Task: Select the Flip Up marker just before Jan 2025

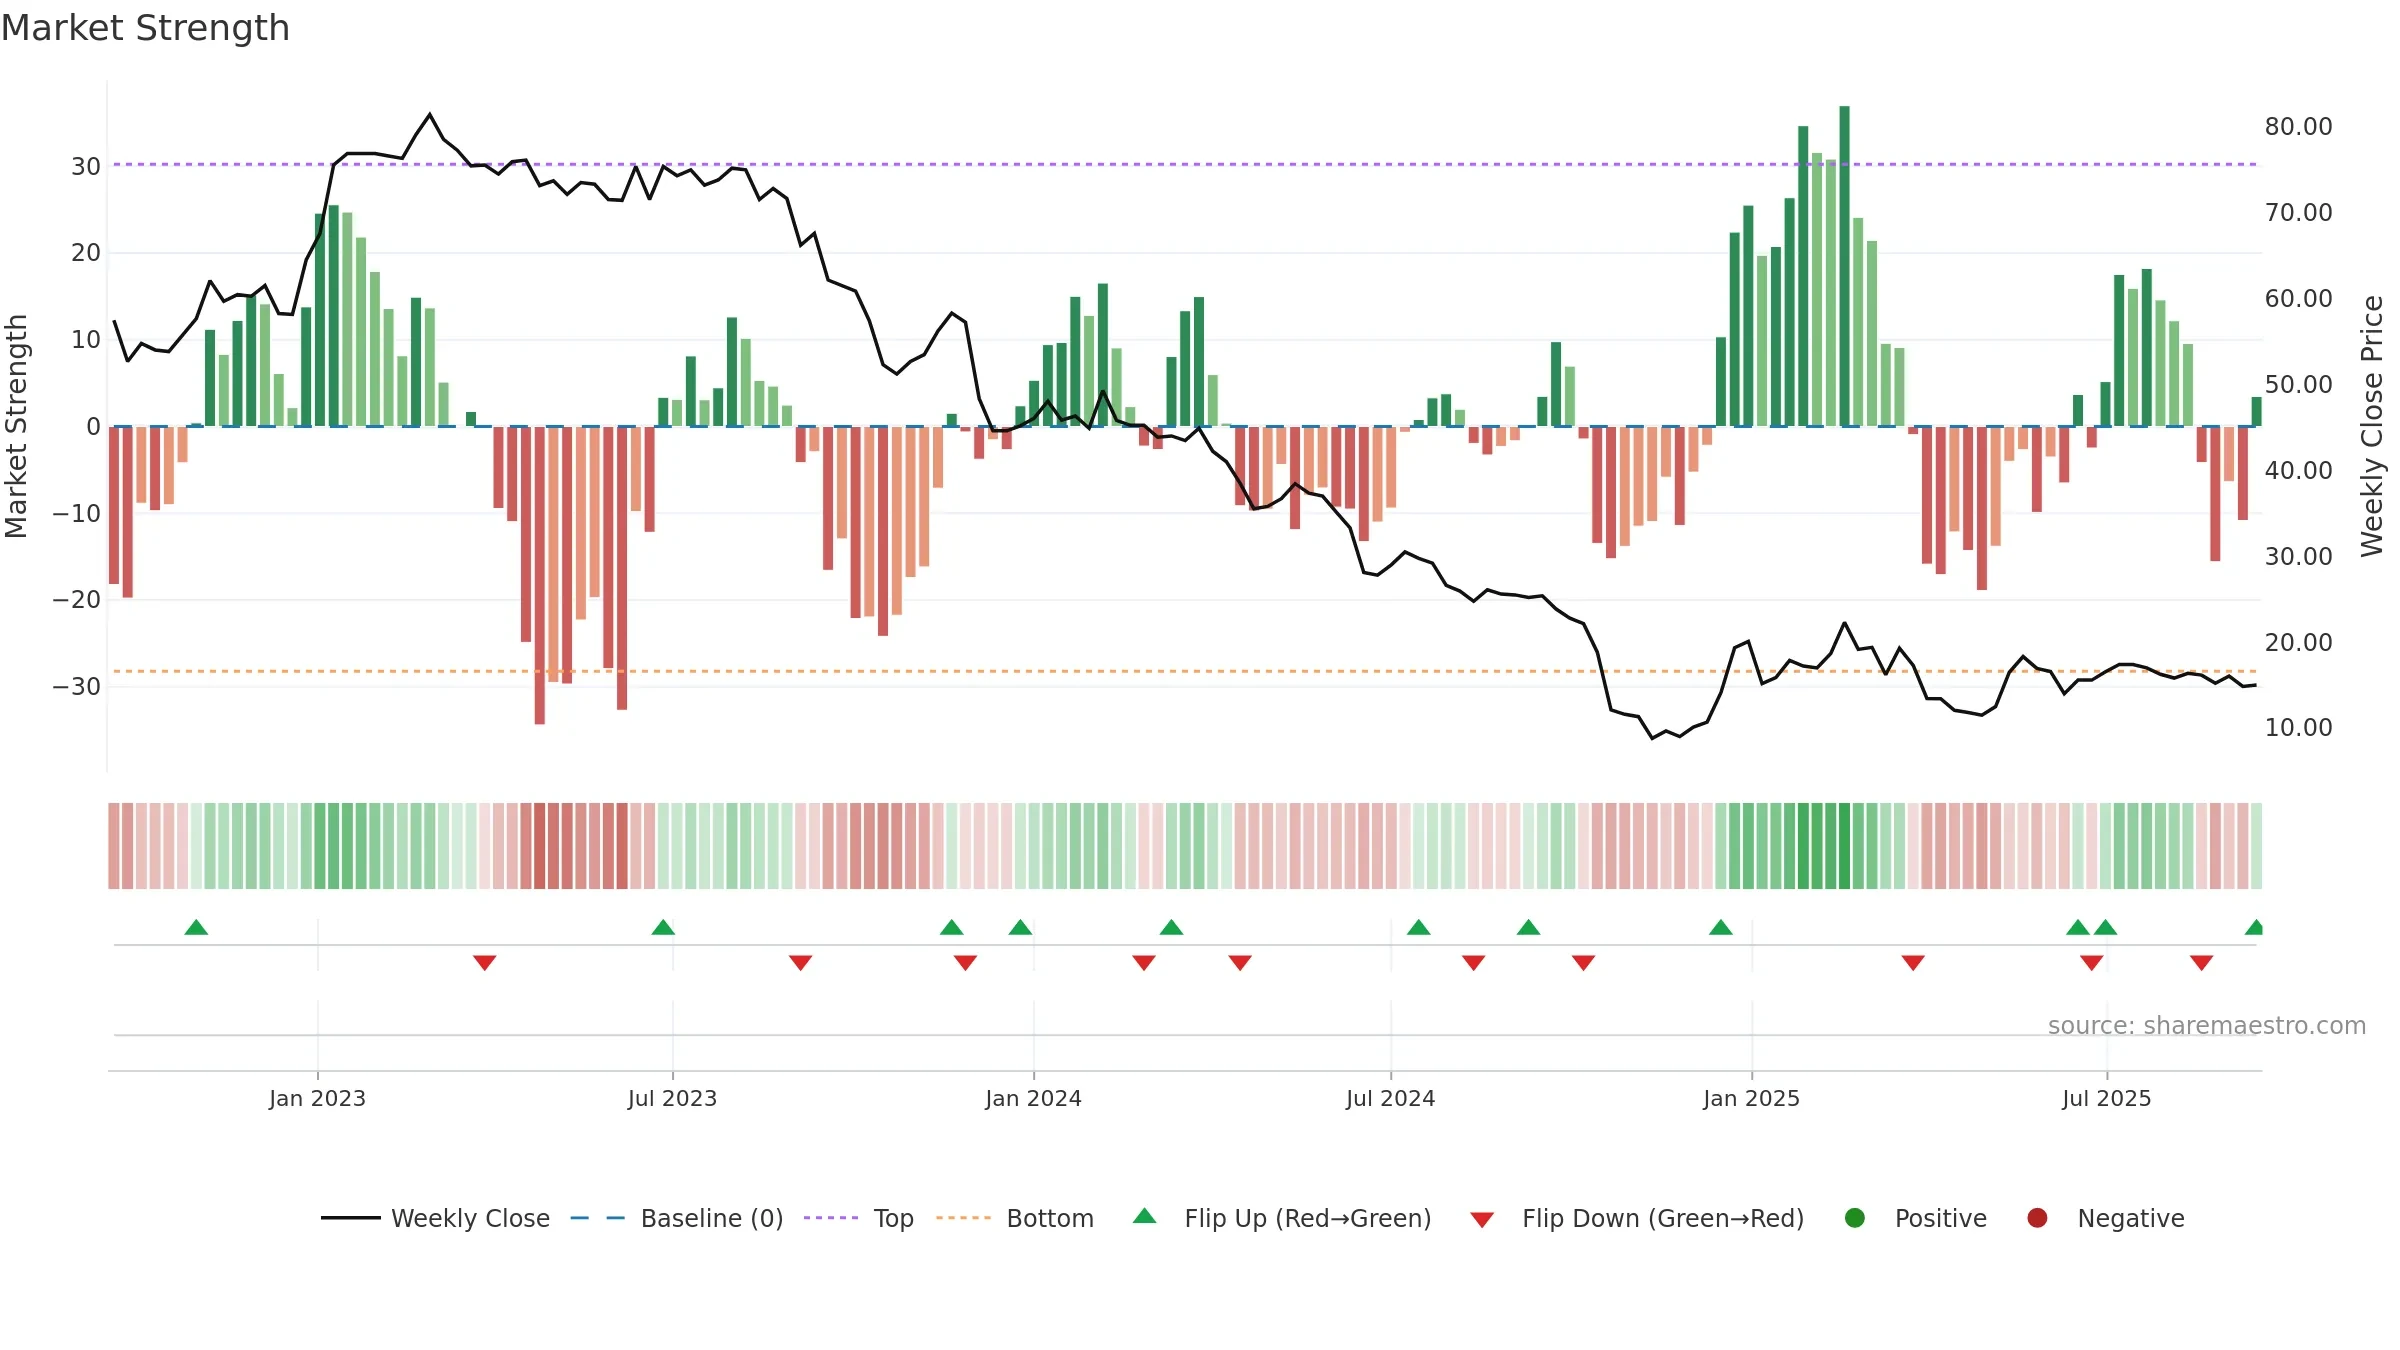Action: click(1721, 927)
